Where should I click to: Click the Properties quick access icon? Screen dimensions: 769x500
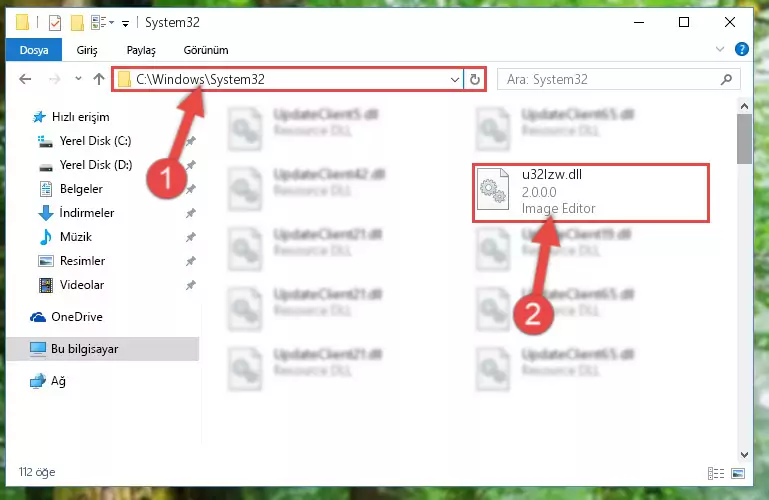(55, 23)
